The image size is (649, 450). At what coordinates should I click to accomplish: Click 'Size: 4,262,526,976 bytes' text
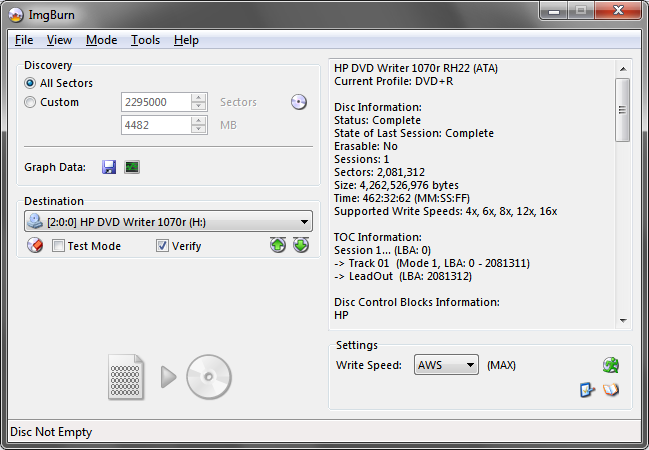coord(396,185)
